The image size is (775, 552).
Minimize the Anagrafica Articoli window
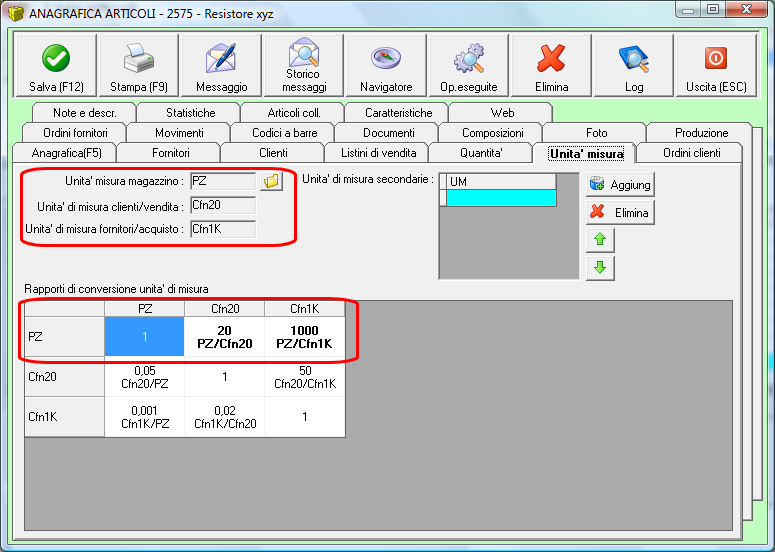click(689, 9)
